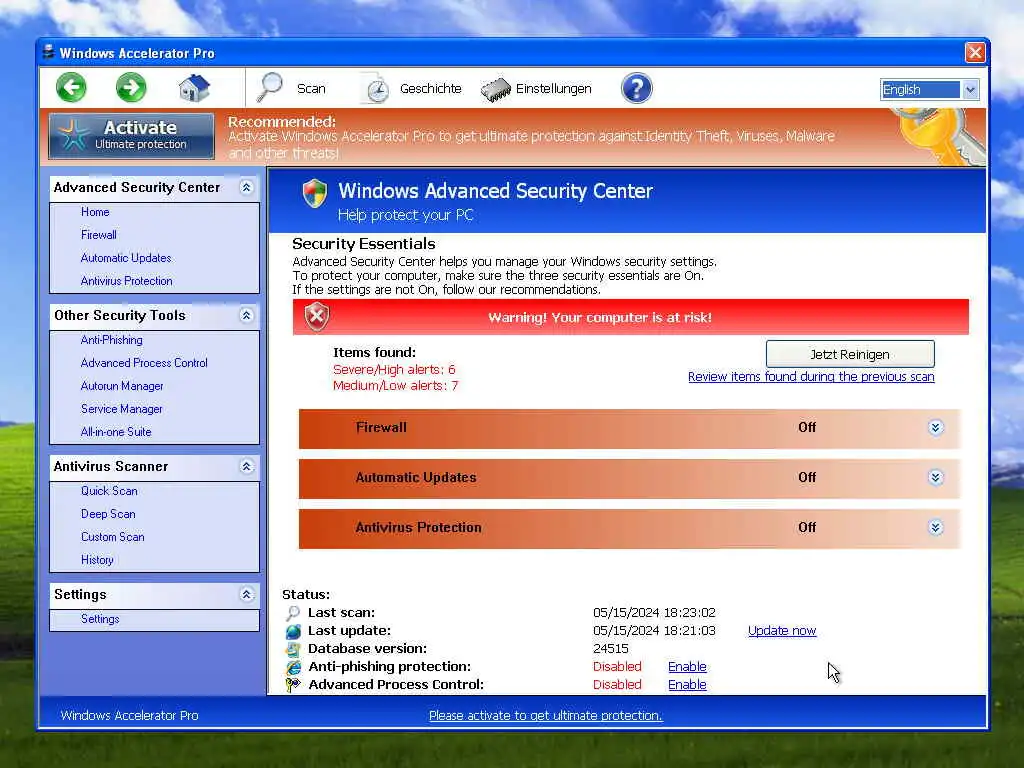Go to the home house icon
The image size is (1024, 768).
click(194, 88)
